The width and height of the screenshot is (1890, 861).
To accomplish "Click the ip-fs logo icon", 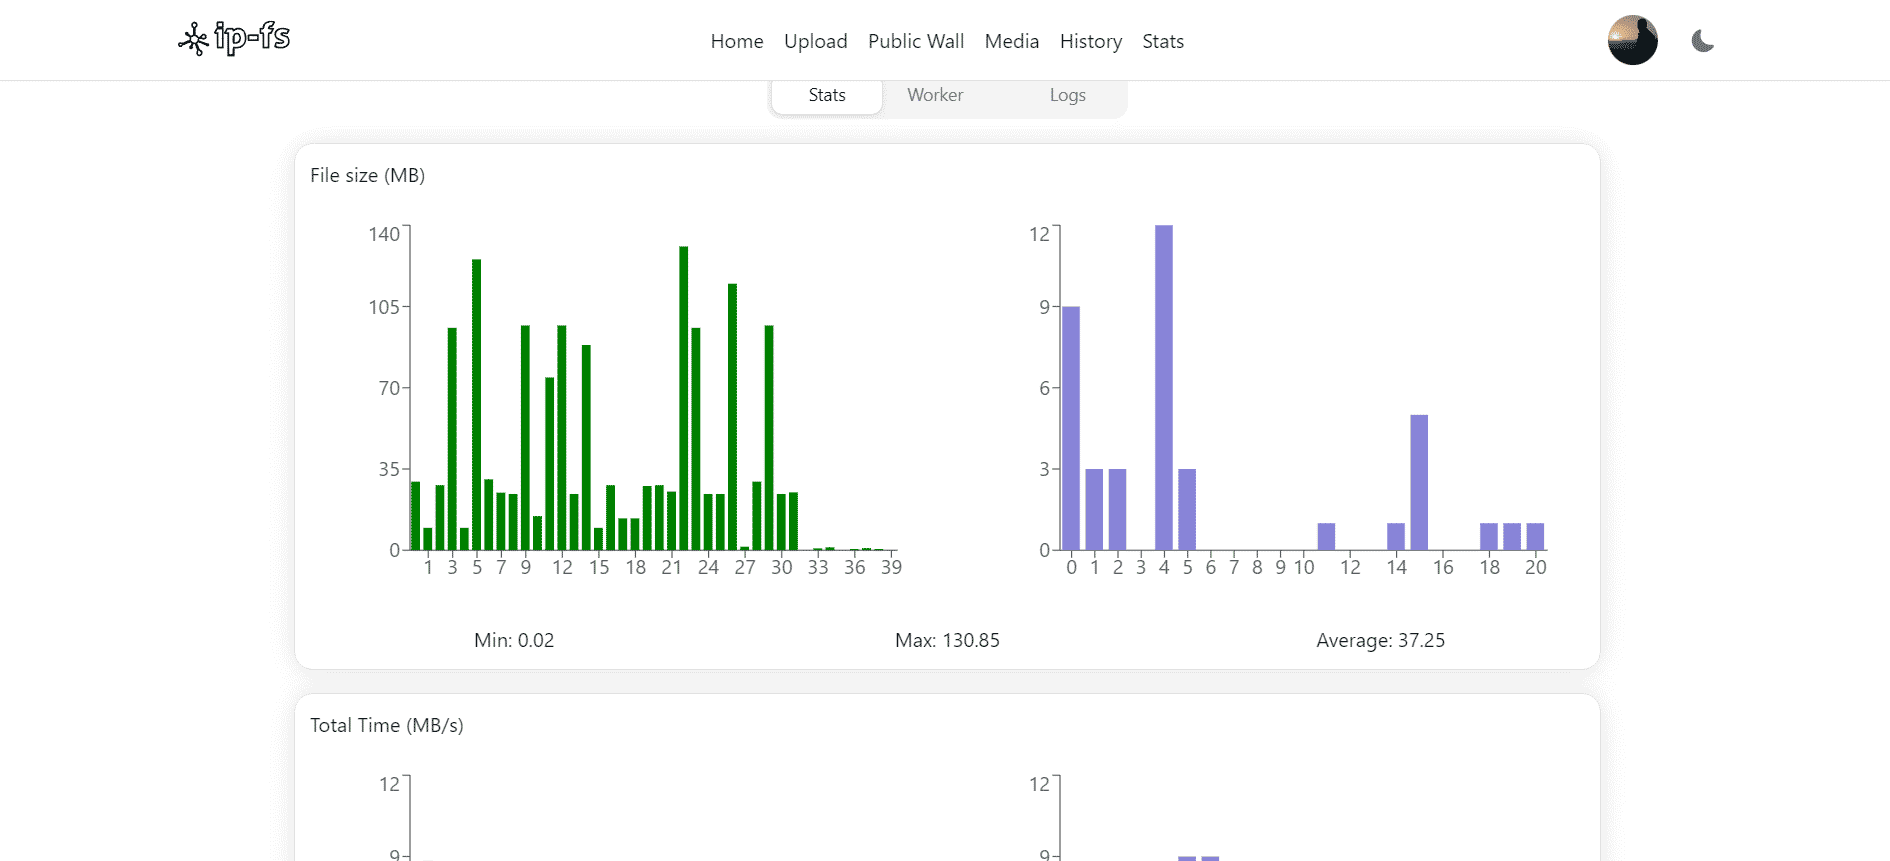I will point(193,40).
